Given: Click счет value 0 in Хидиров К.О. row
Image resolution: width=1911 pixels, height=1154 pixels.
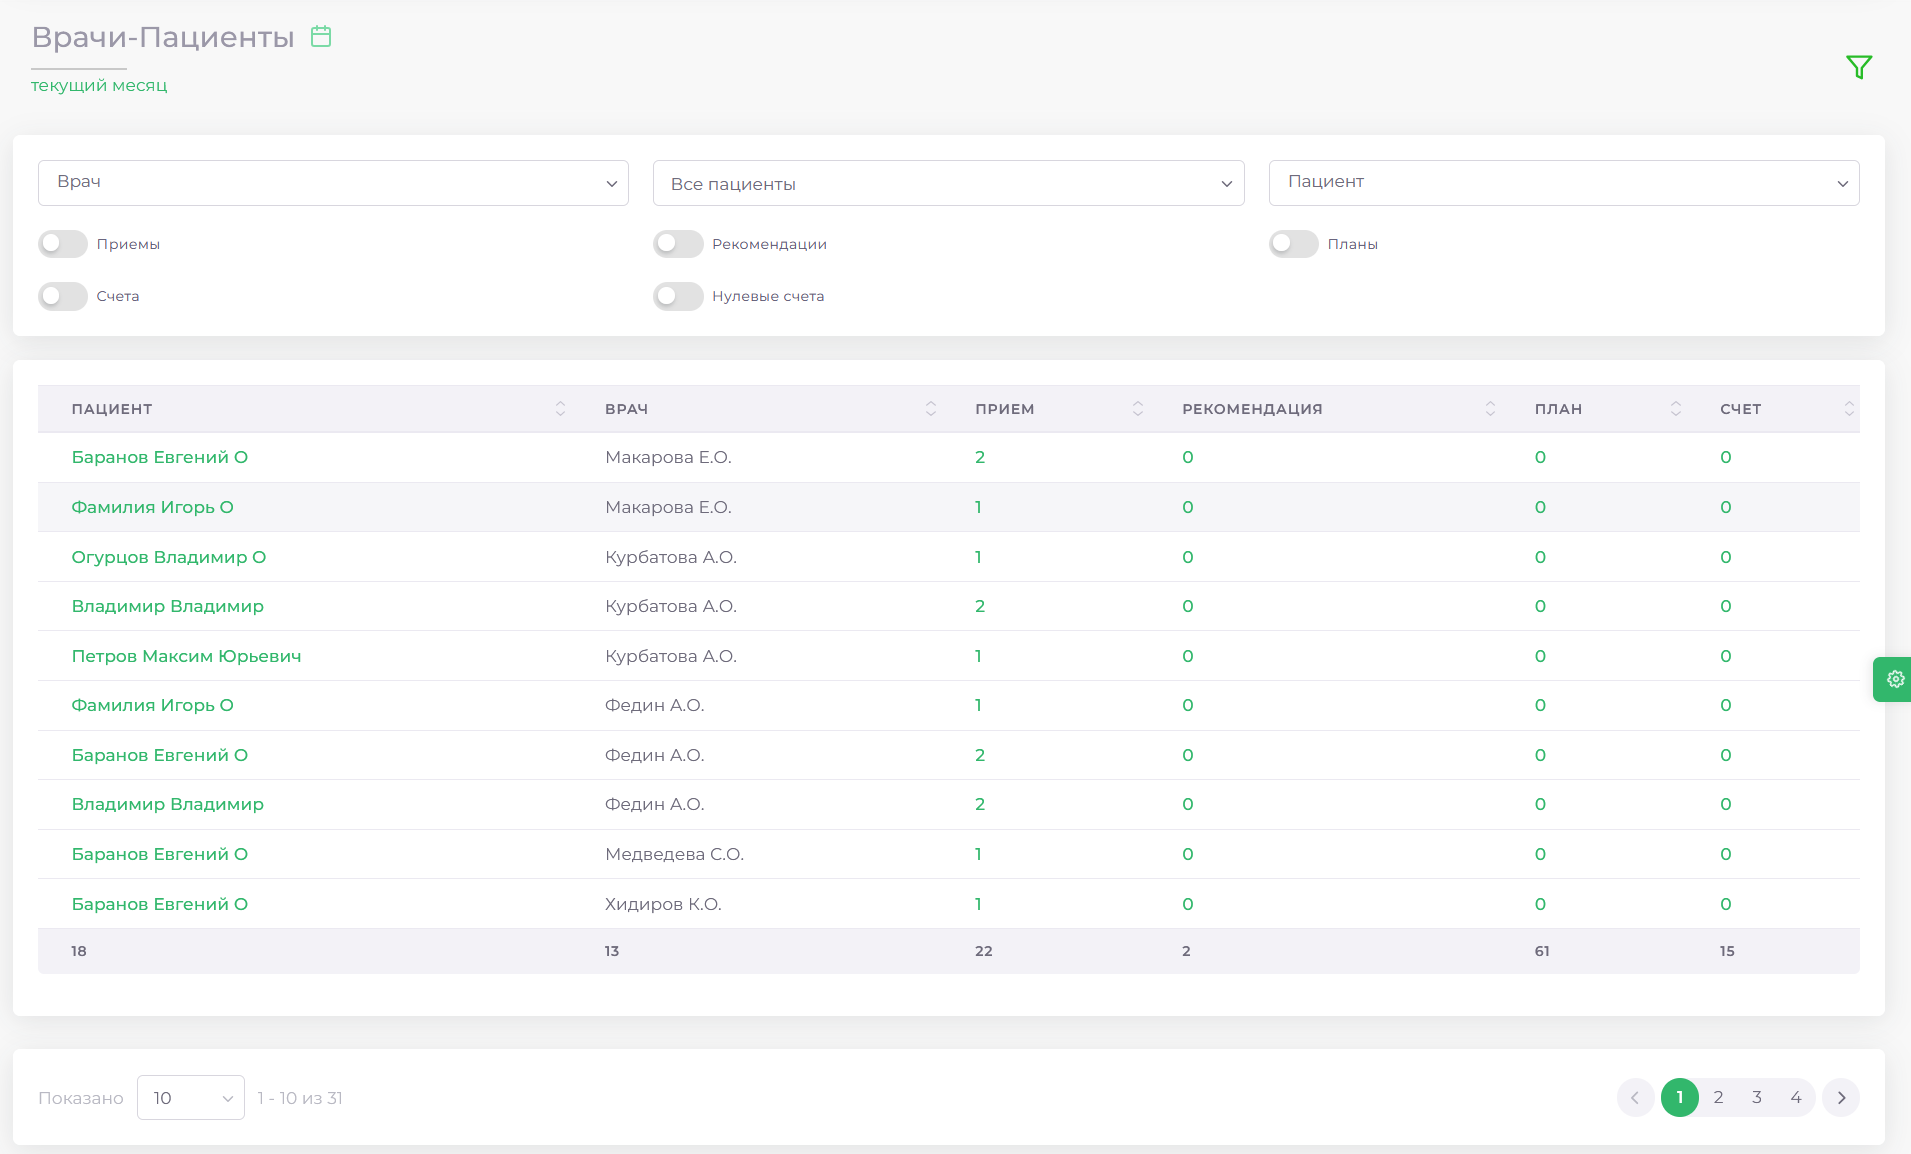Looking at the screenshot, I should click(1726, 904).
